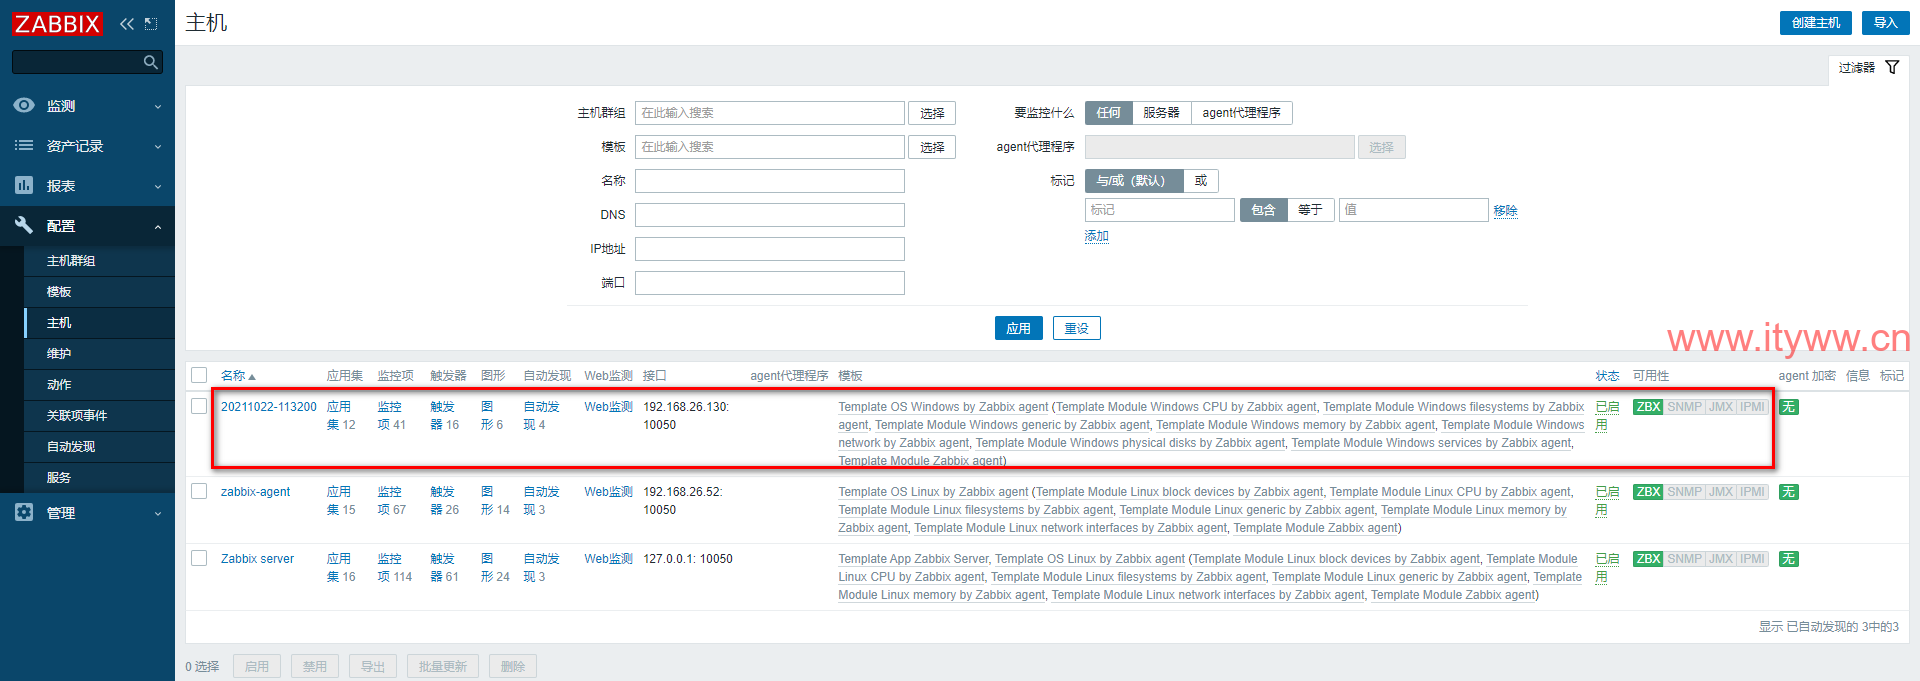Select agent代理程序 monitoring option
Image resolution: width=1920 pixels, height=681 pixels.
[x=1241, y=113]
